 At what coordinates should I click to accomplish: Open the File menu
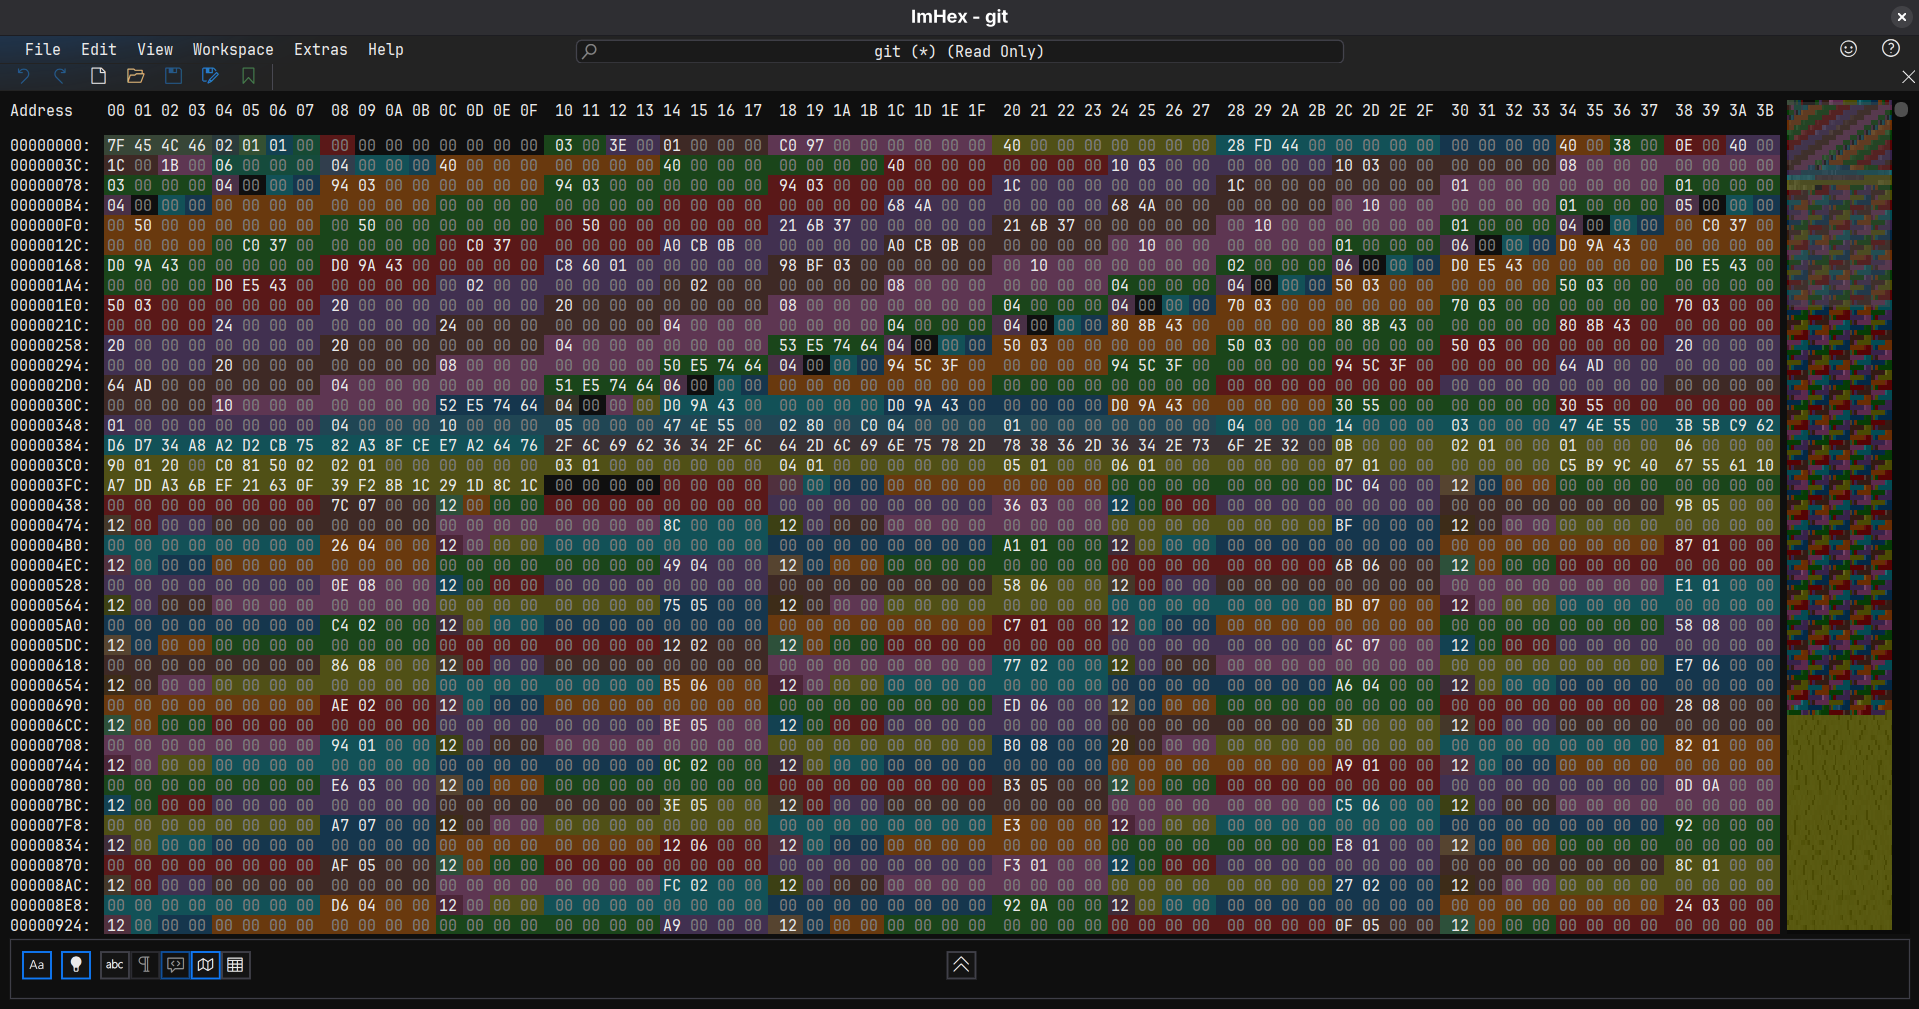coord(42,49)
